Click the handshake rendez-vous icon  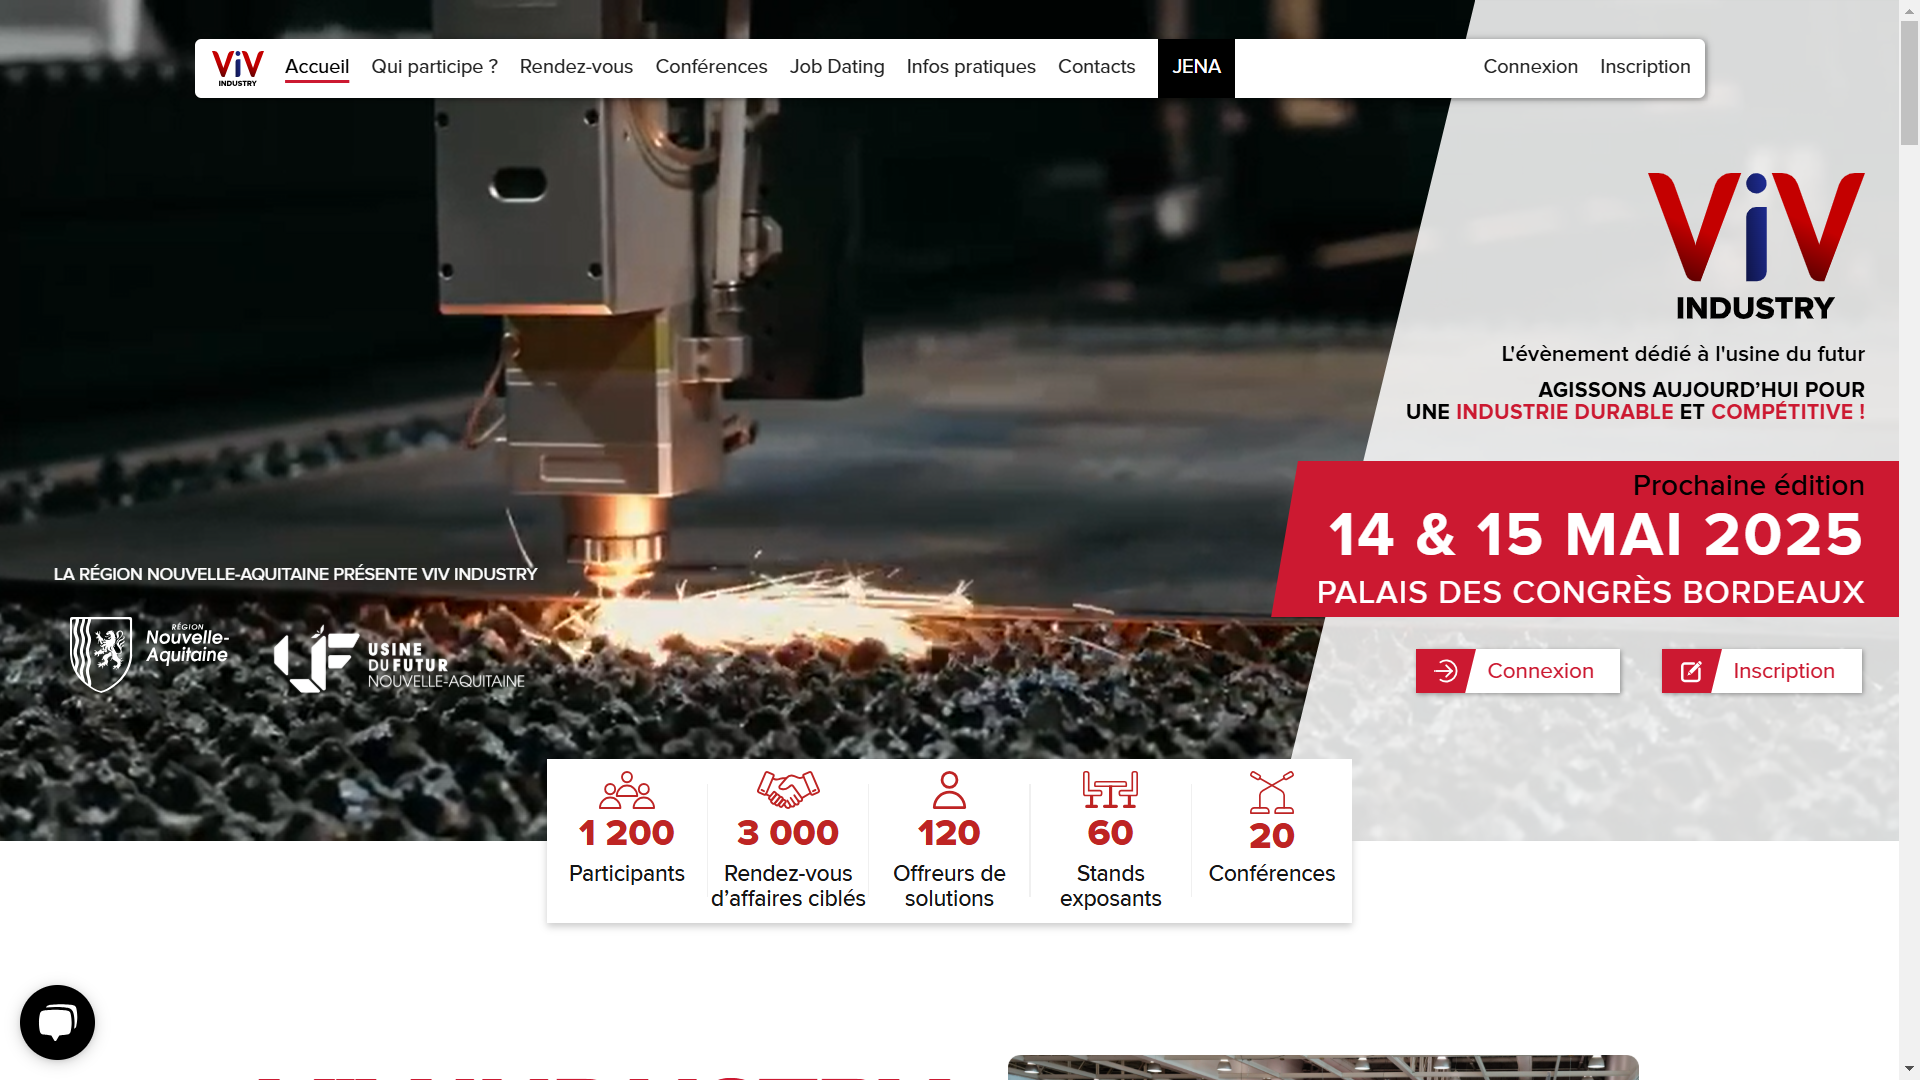click(788, 790)
